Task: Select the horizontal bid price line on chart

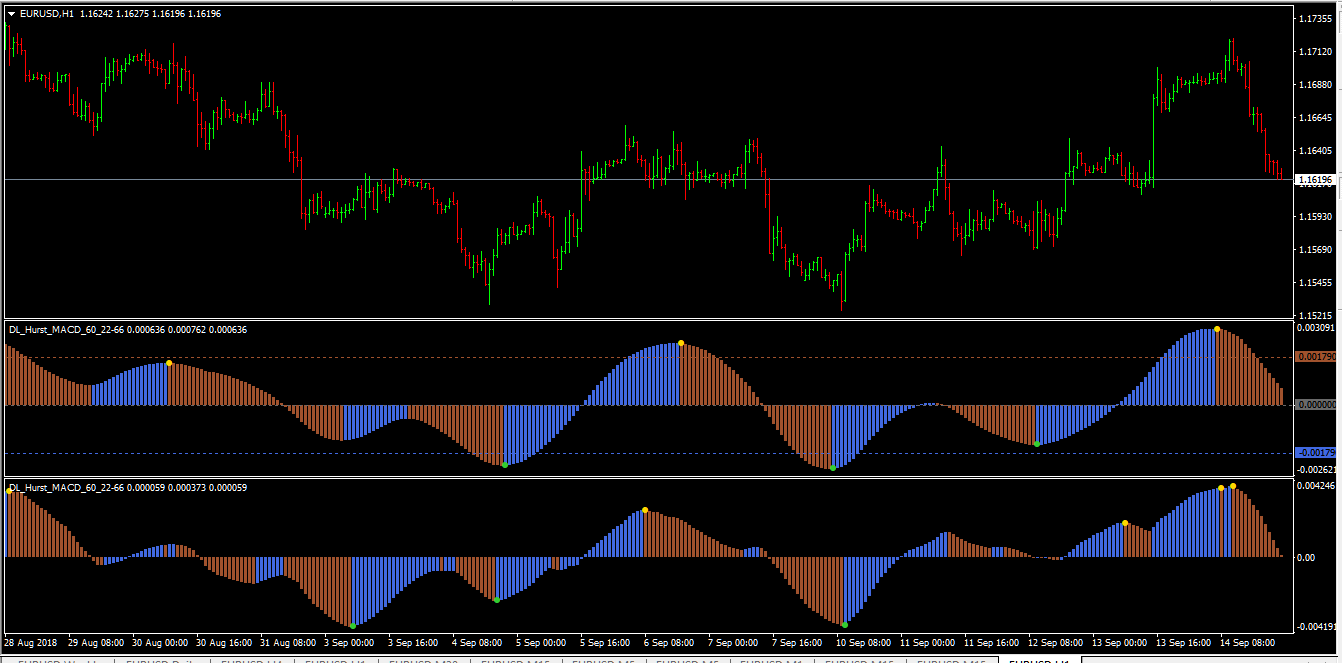Action: pyautogui.click(x=648, y=180)
